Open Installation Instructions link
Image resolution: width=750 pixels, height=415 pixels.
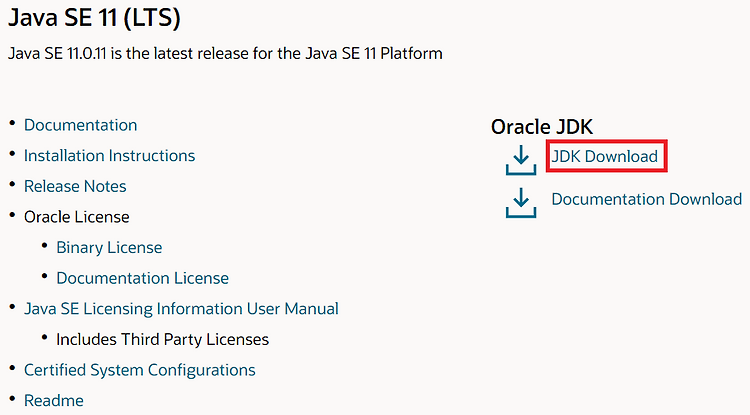110,156
